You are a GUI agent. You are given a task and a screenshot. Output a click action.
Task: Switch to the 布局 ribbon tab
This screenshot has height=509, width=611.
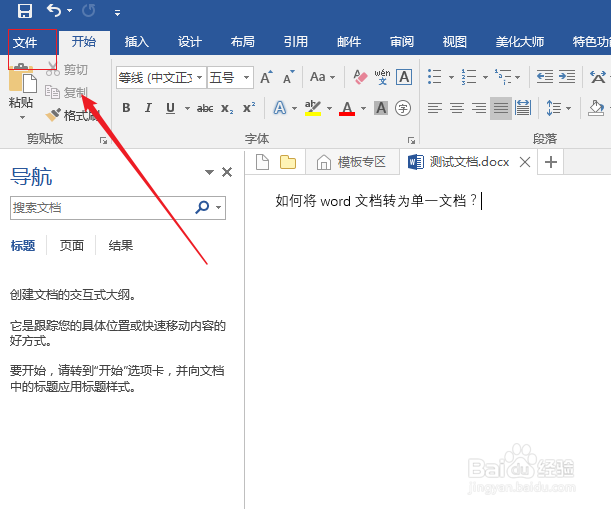click(x=242, y=42)
